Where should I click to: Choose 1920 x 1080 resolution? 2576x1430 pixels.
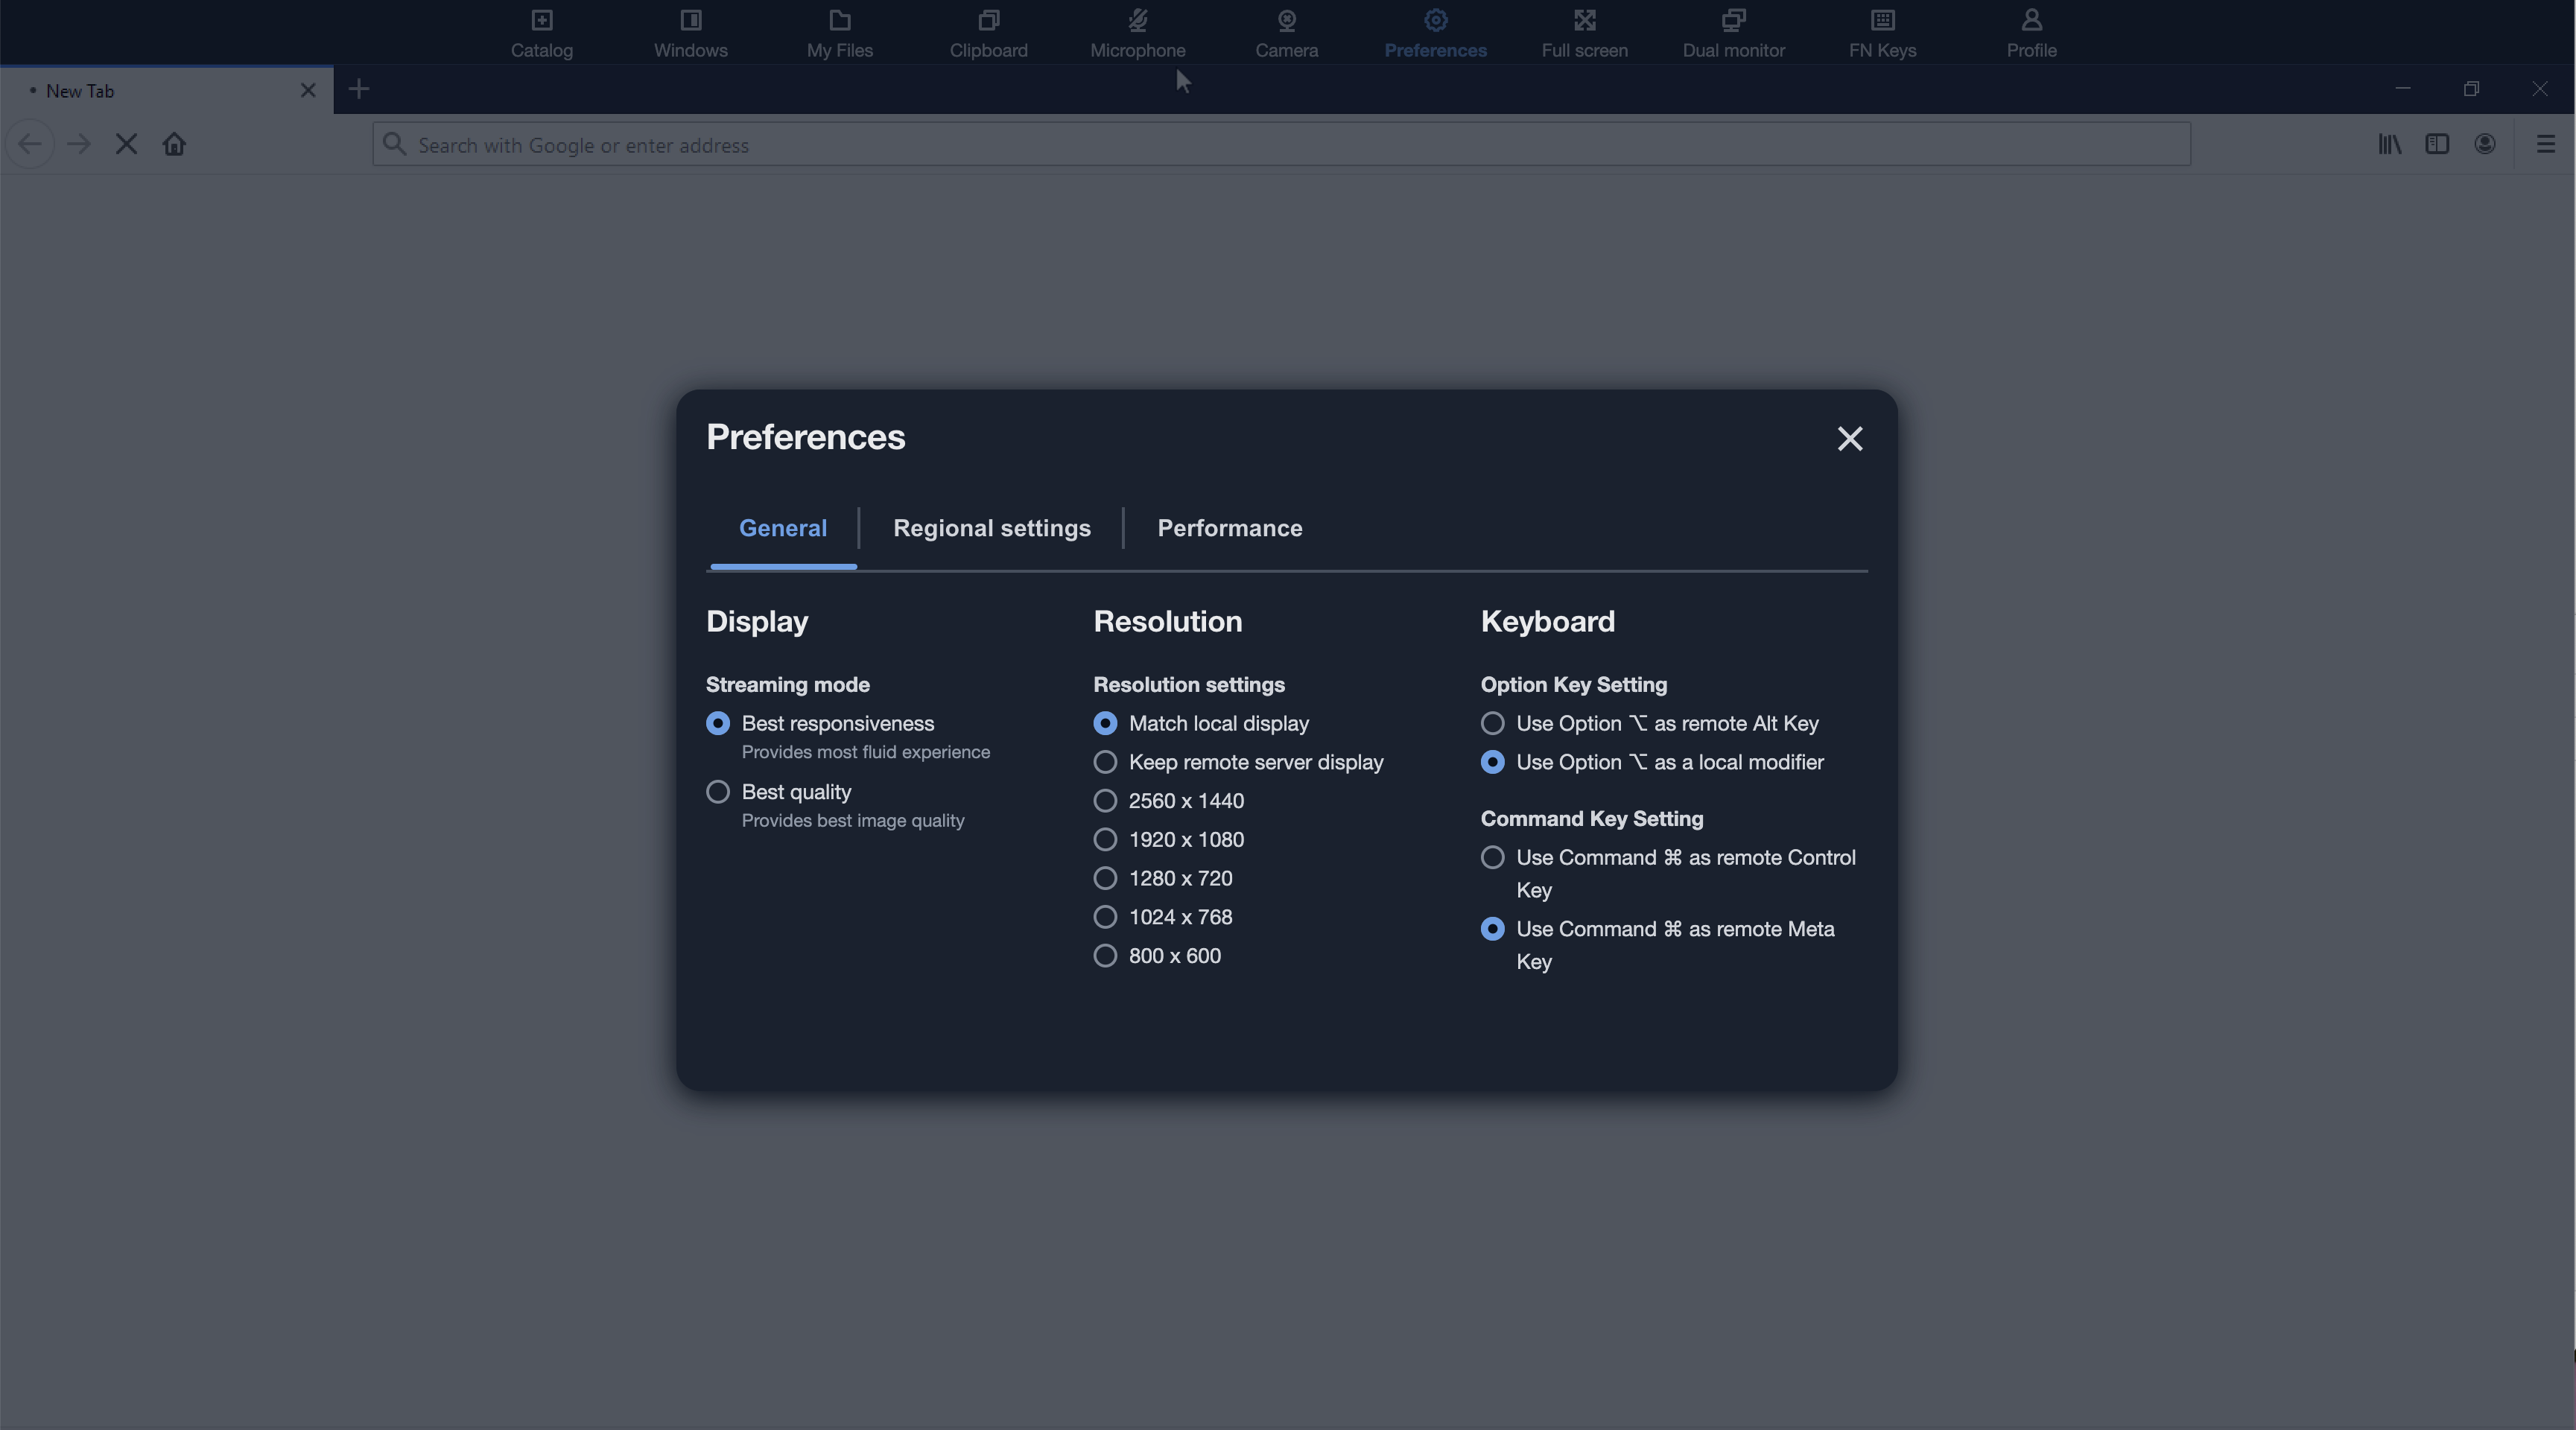[x=1105, y=839]
